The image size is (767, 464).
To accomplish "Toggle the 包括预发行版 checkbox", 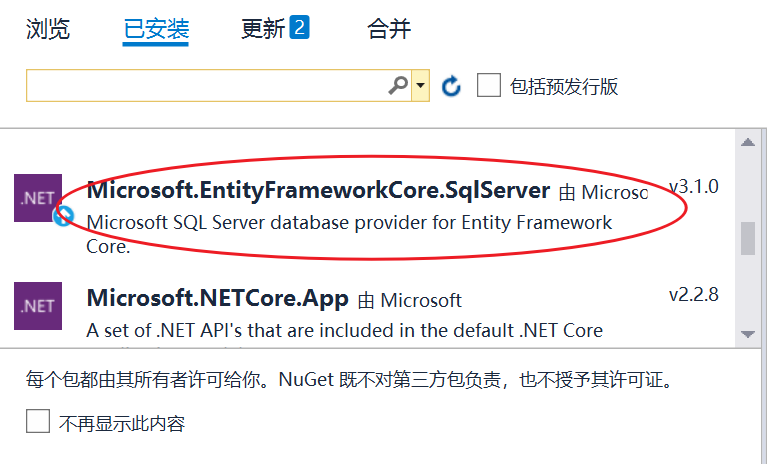I will (x=489, y=85).
